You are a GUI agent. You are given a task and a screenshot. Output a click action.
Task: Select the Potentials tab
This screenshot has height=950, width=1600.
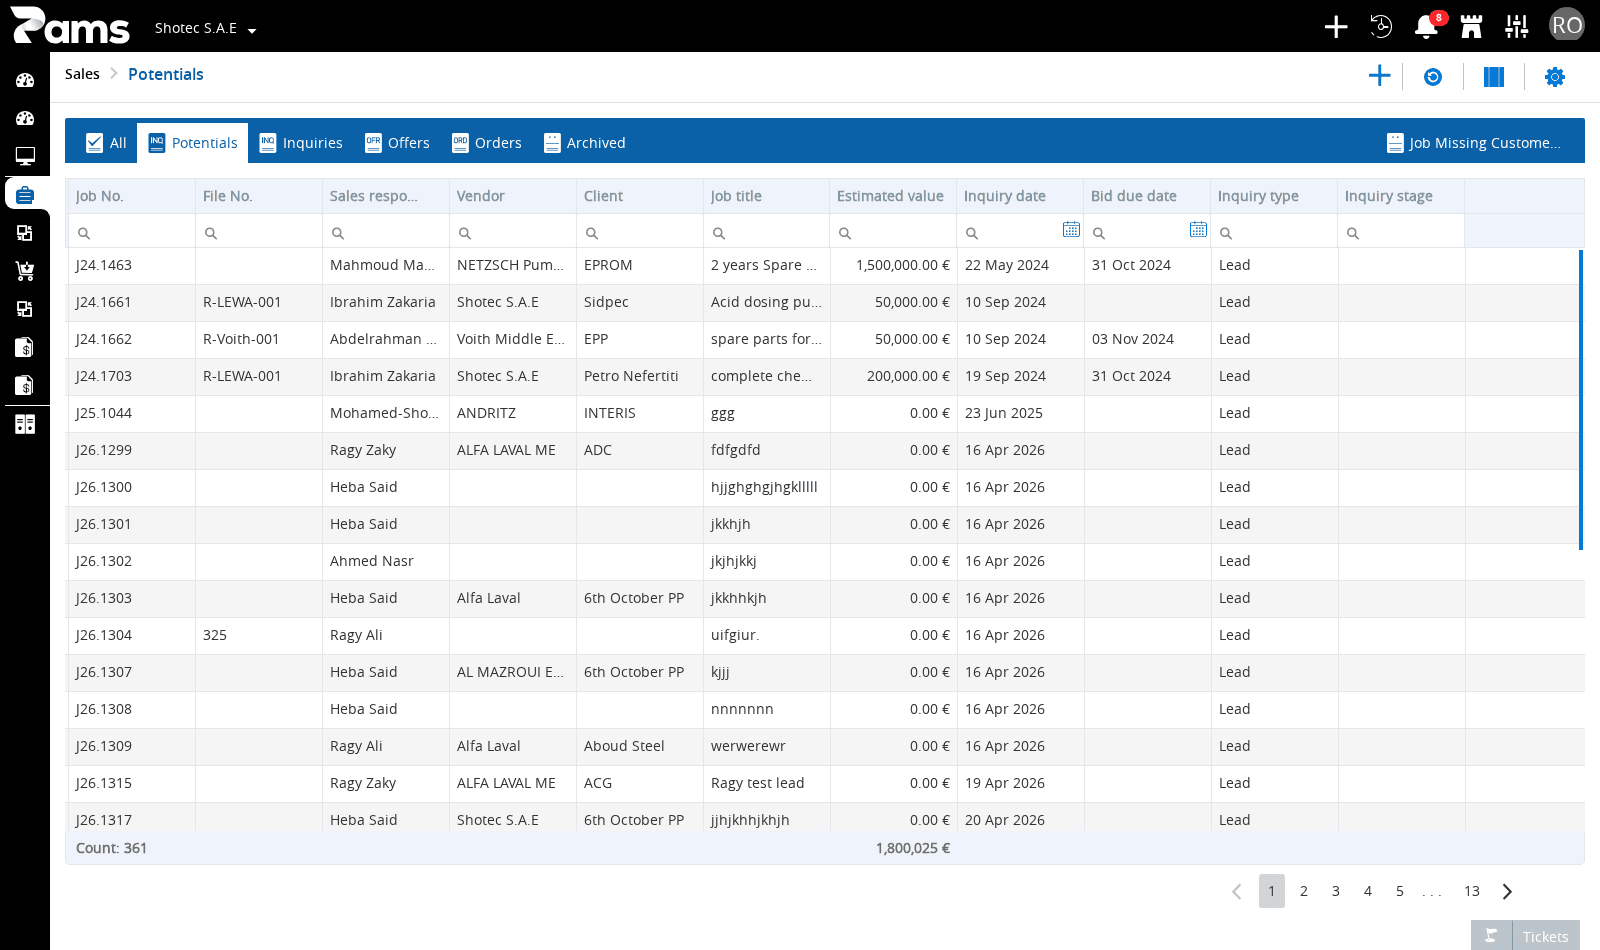pos(193,143)
